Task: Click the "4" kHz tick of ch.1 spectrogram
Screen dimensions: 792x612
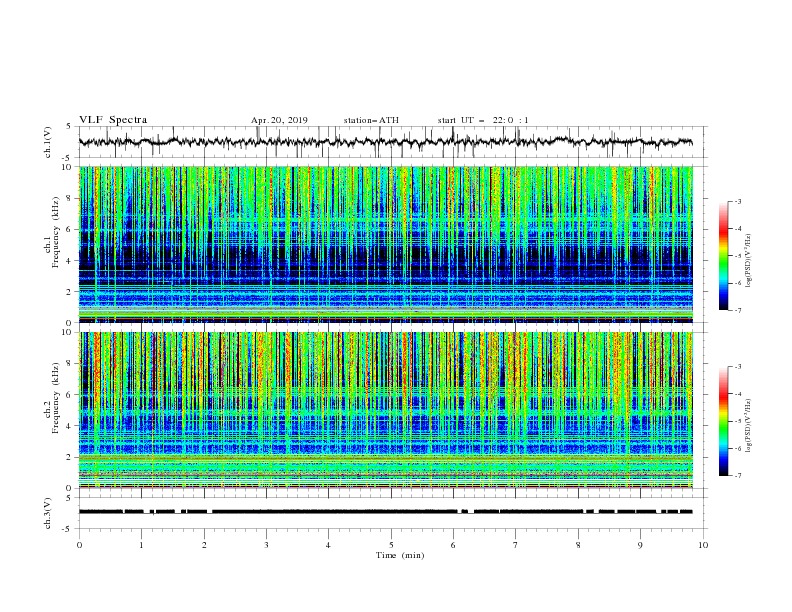Action: pos(69,261)
